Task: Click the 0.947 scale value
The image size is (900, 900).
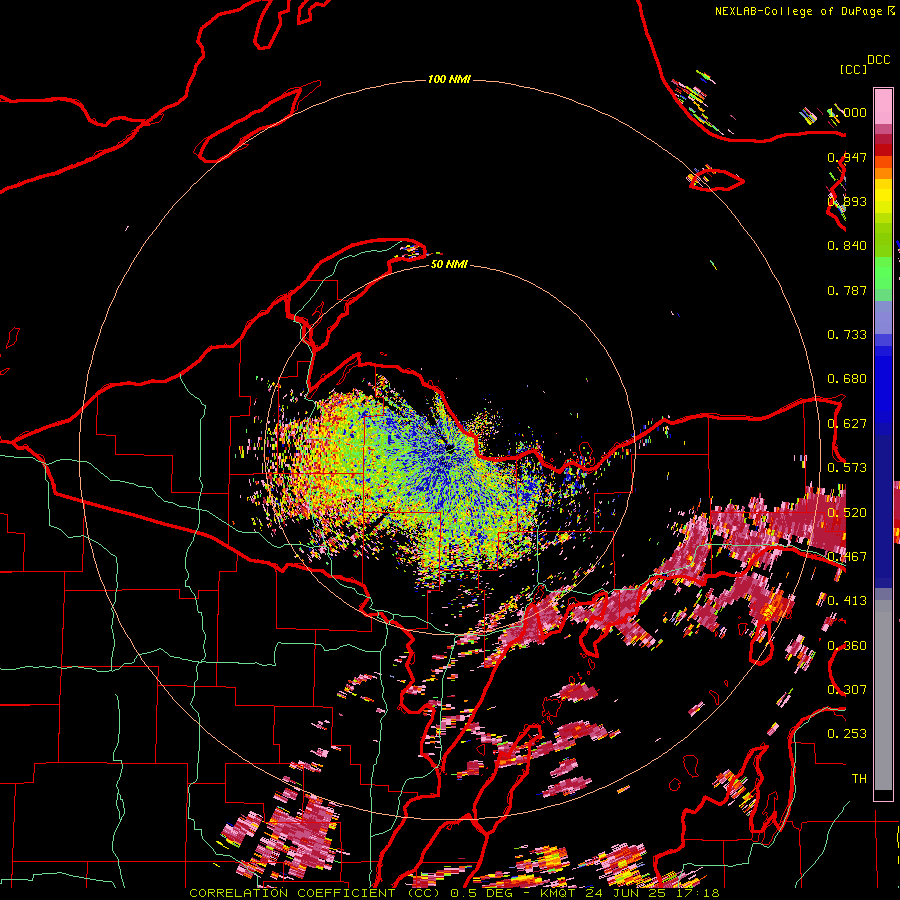Action: click(847, 157)
